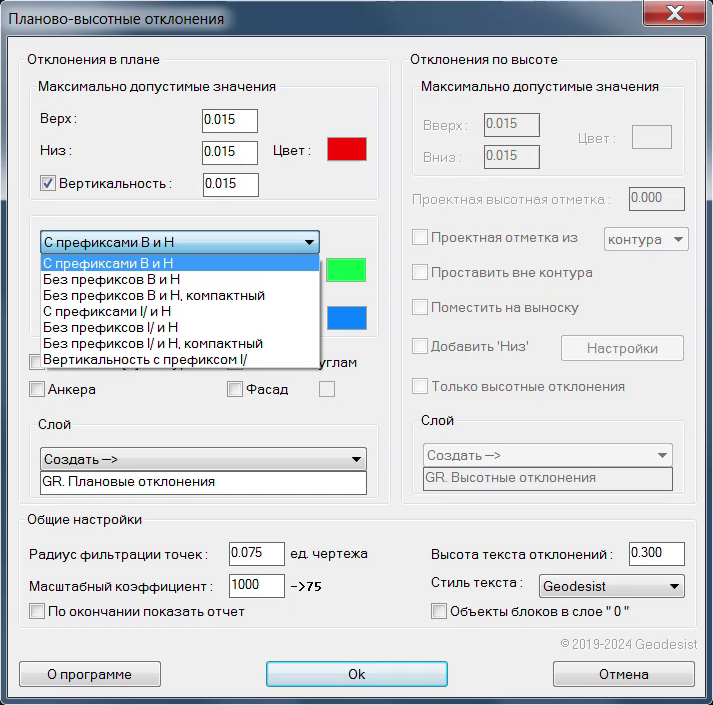The width and height of the screenshot is (713, 705).
Task: Choose "Без префиксов В и Н, компактный"
Action: [154, 296]
